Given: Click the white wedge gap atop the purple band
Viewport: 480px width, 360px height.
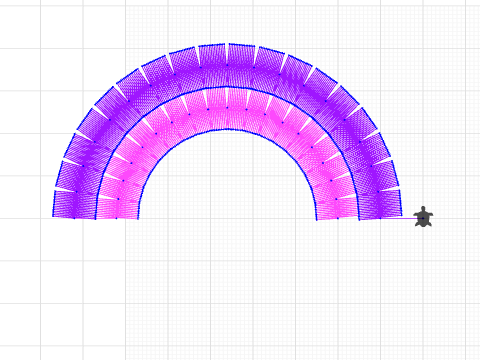Looking at the screenshot, I should [x=227, y=52].
